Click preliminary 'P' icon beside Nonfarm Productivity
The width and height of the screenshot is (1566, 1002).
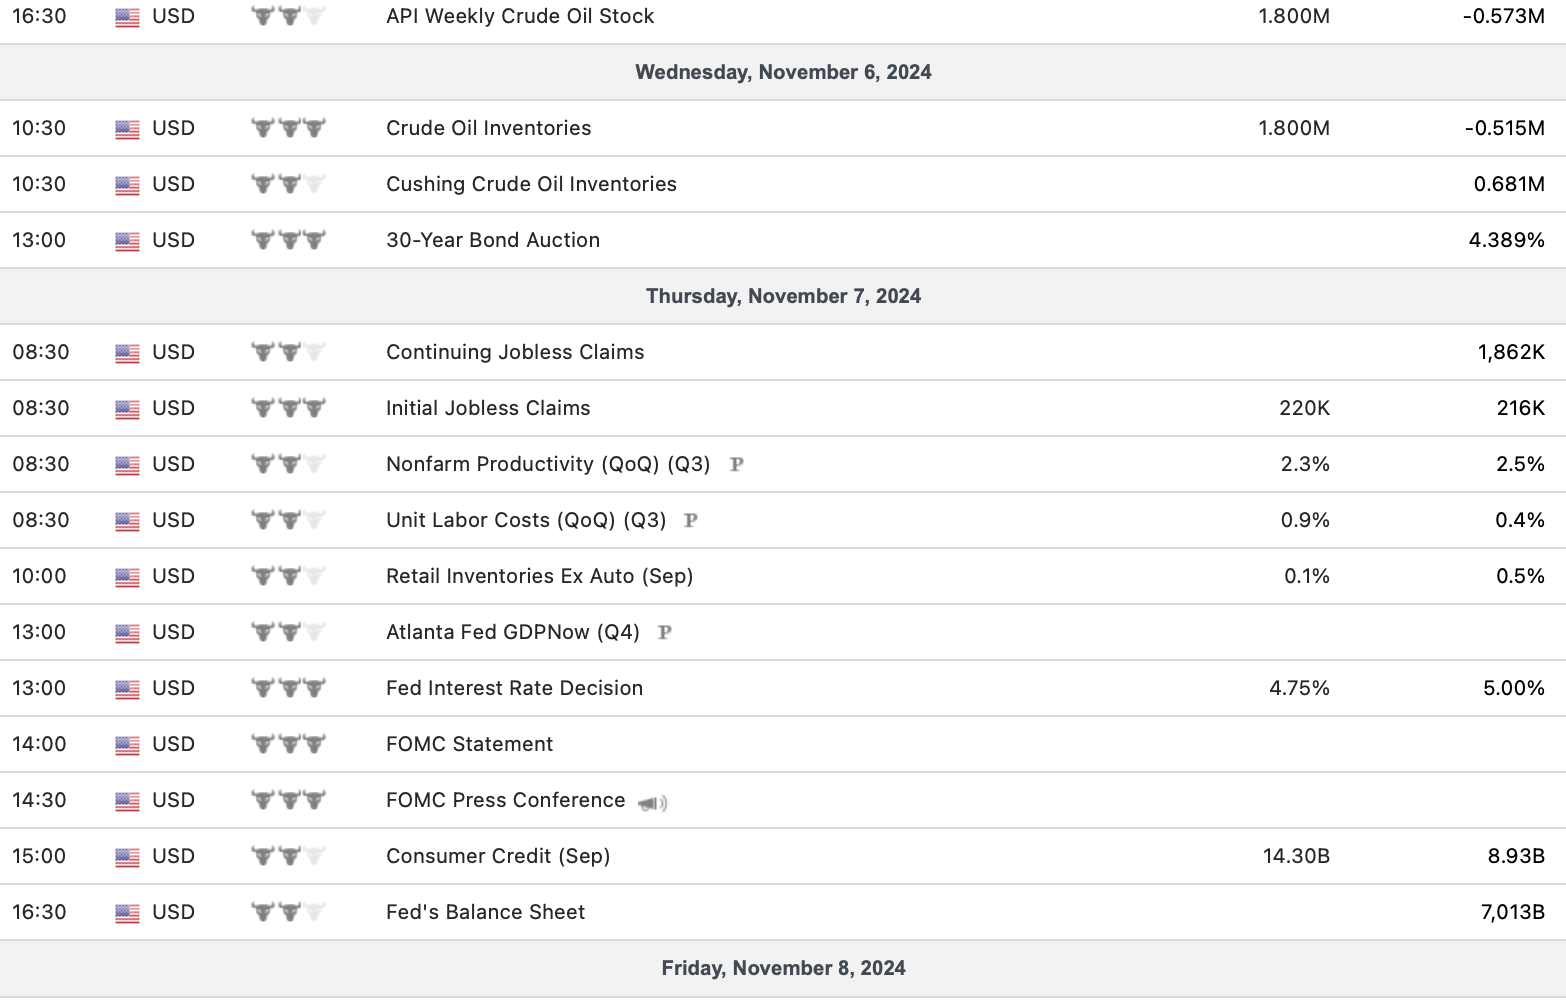click(x=737, y=464)
